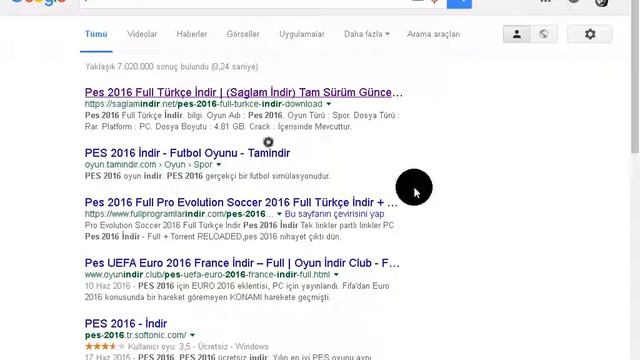640x360 pixels.
Task: Click the blue search button
Action: tap(459, 3)
